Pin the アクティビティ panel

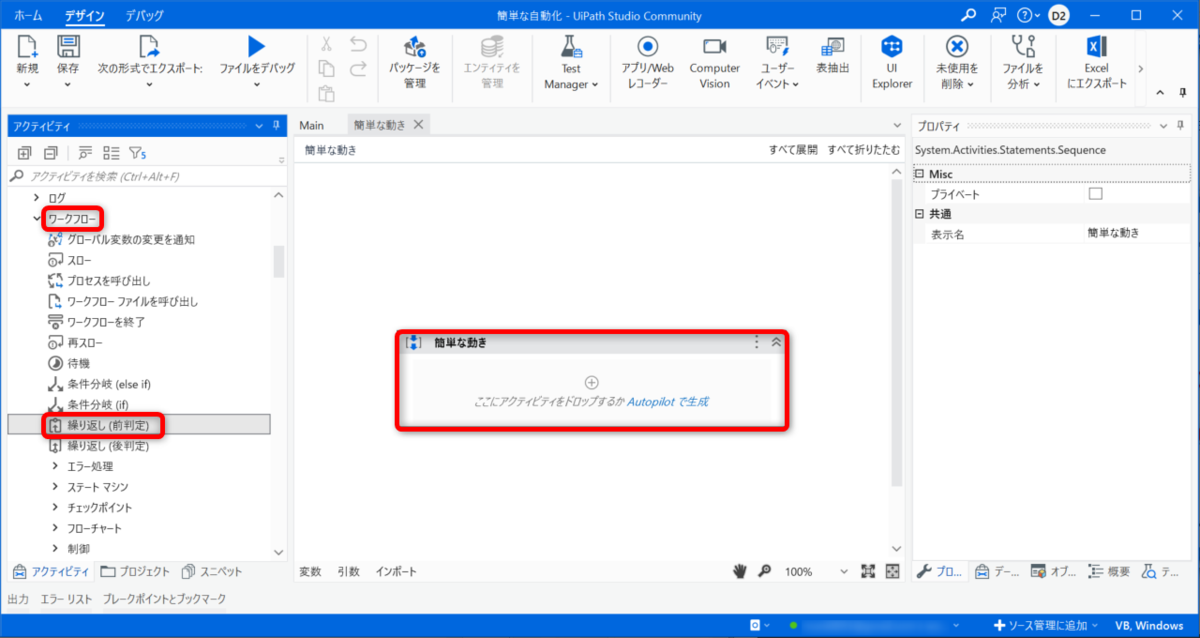pos(276,125)
